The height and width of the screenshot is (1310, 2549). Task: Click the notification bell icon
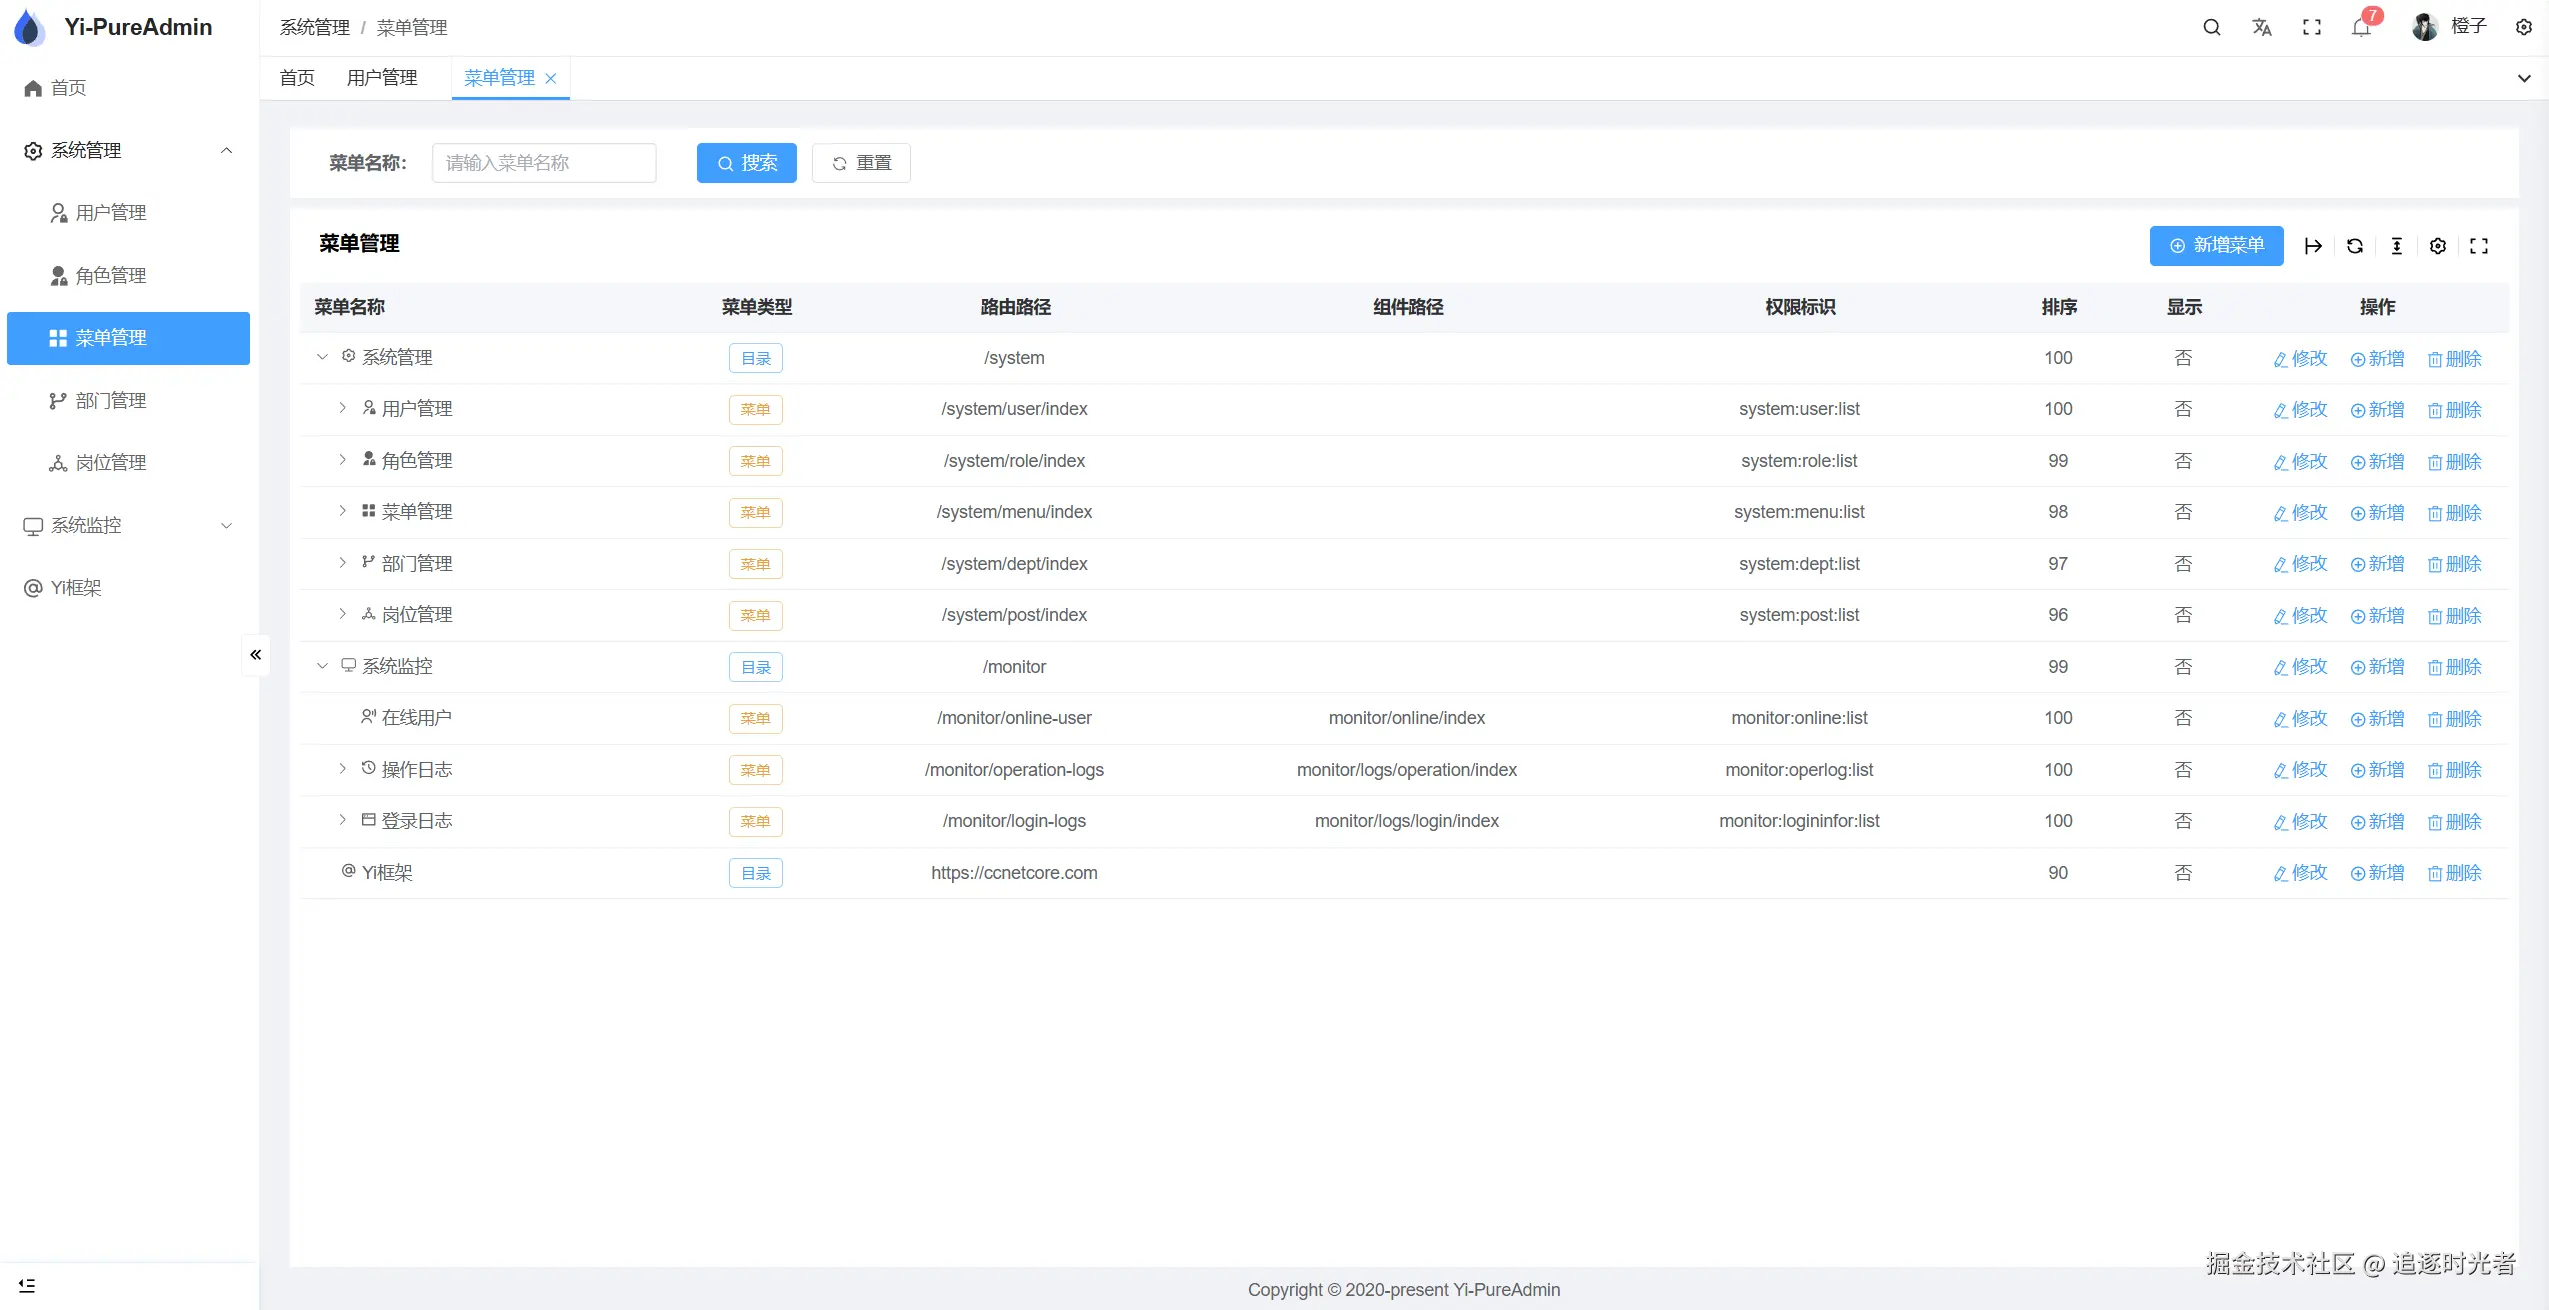coord(2361,28)
